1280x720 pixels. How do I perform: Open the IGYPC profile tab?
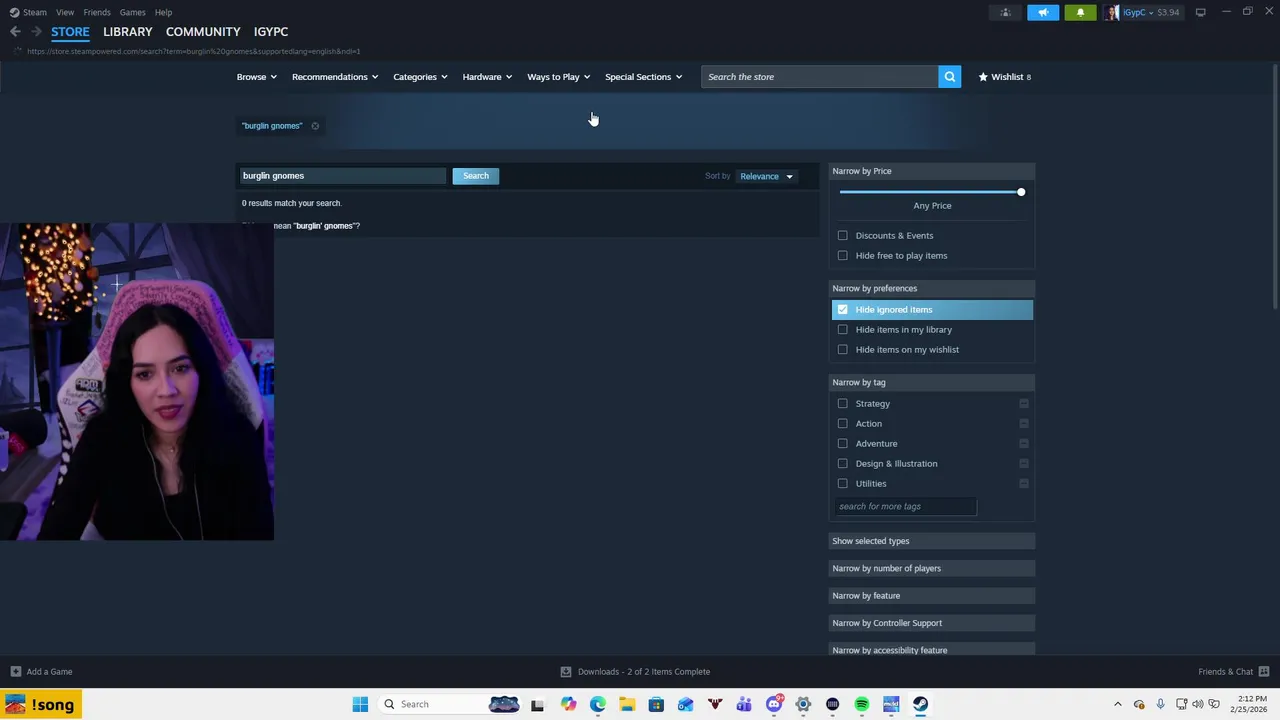271,32
